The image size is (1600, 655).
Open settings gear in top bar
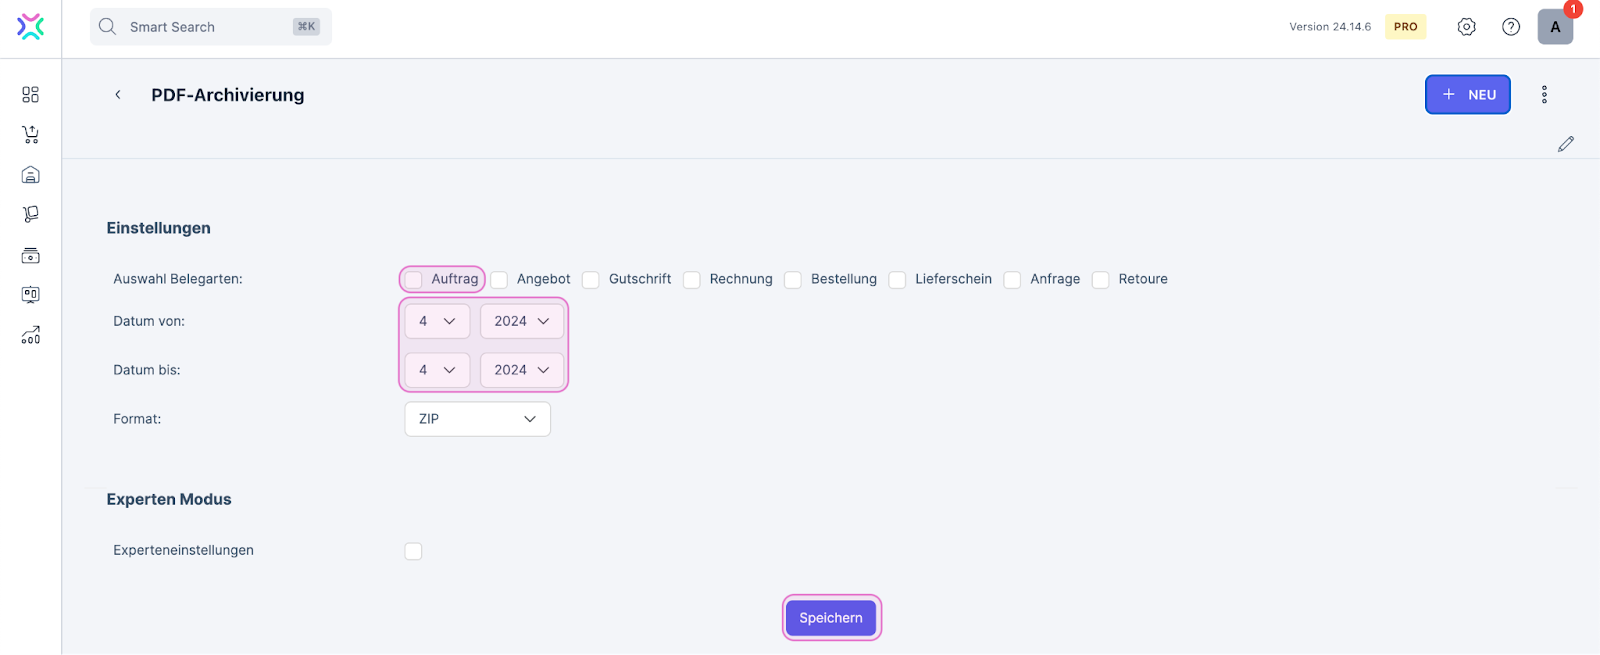(1466, 27)
